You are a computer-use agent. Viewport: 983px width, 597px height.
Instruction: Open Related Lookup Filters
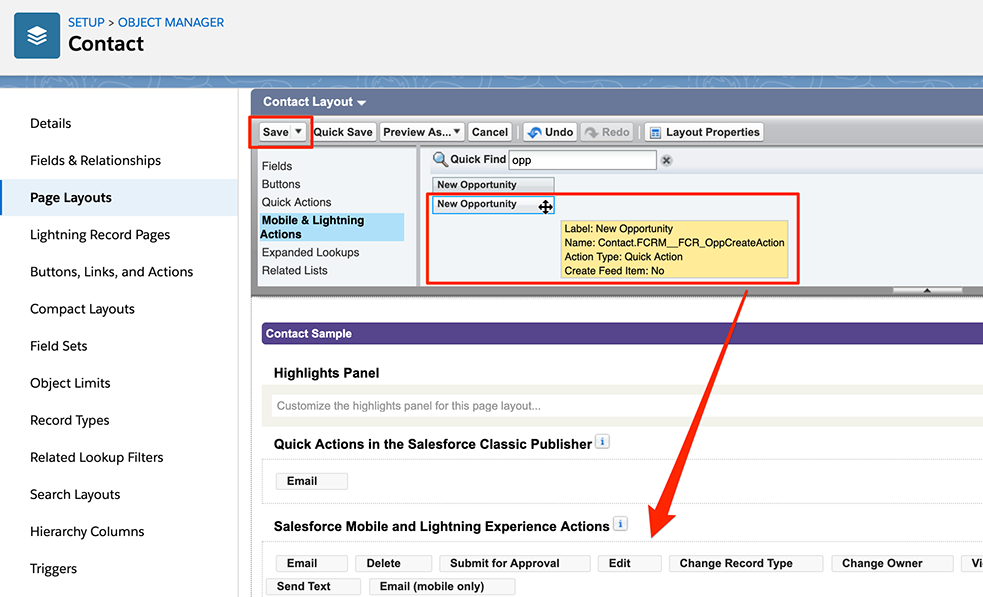tap(97, 457)
